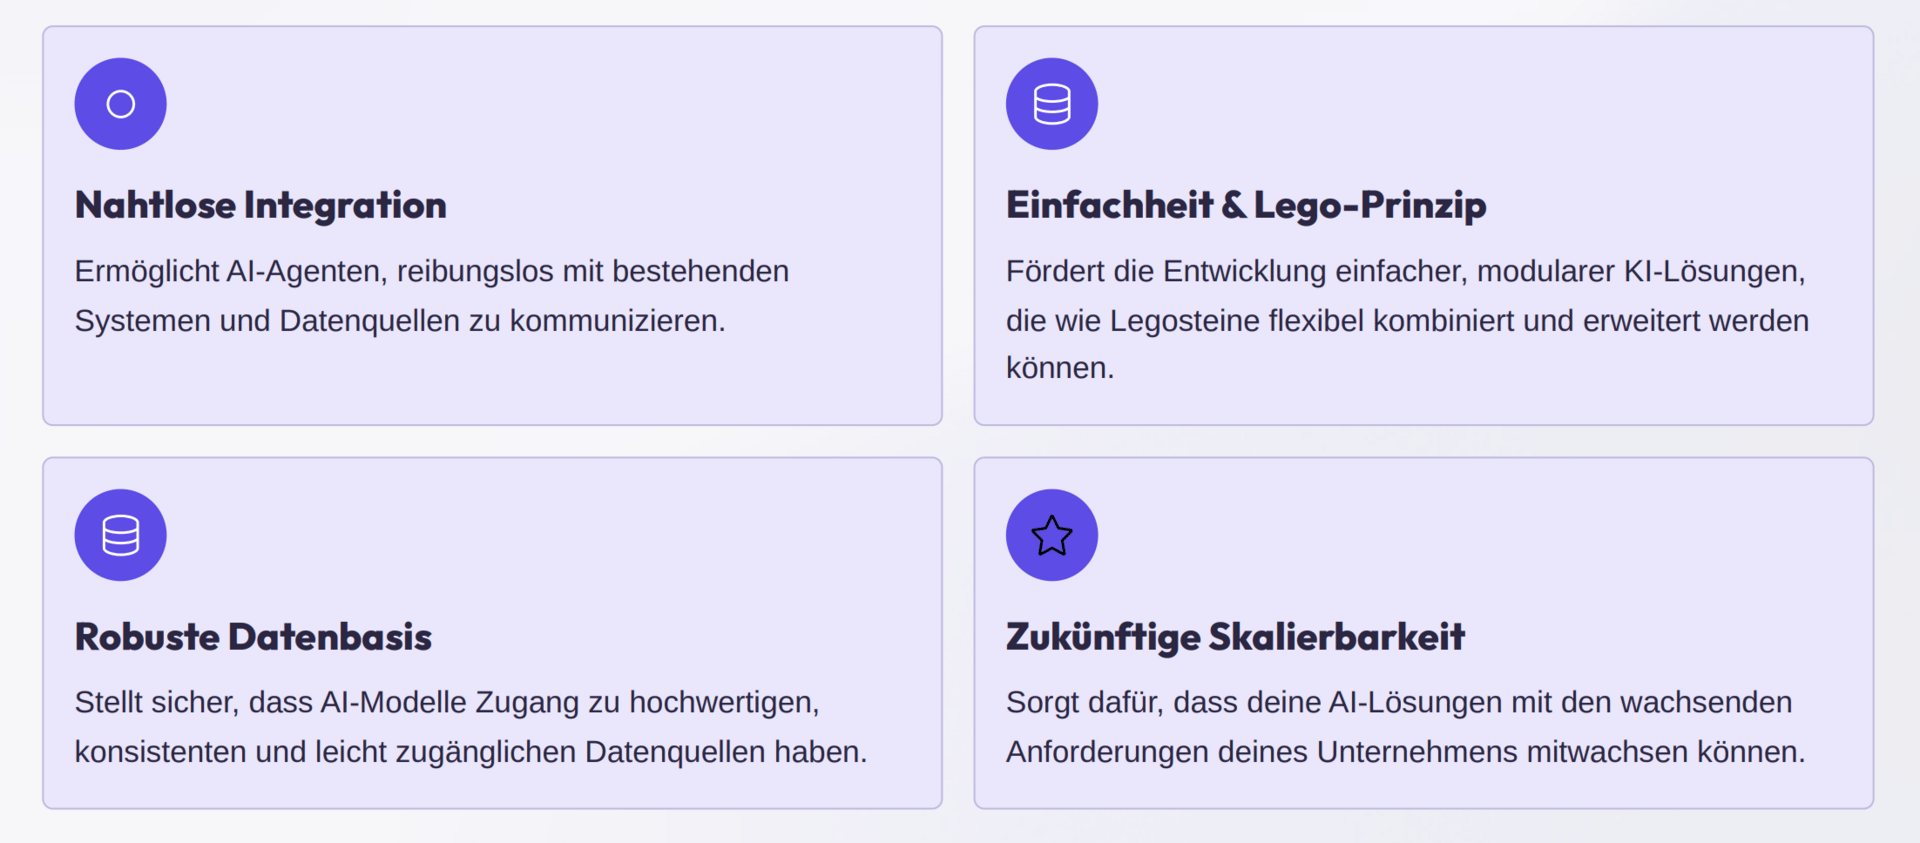Click the database icon above Einfachheit & Lego-Prinzip
The width and height of the screenshot is (1920, 843).
(x=1052, y=104)
